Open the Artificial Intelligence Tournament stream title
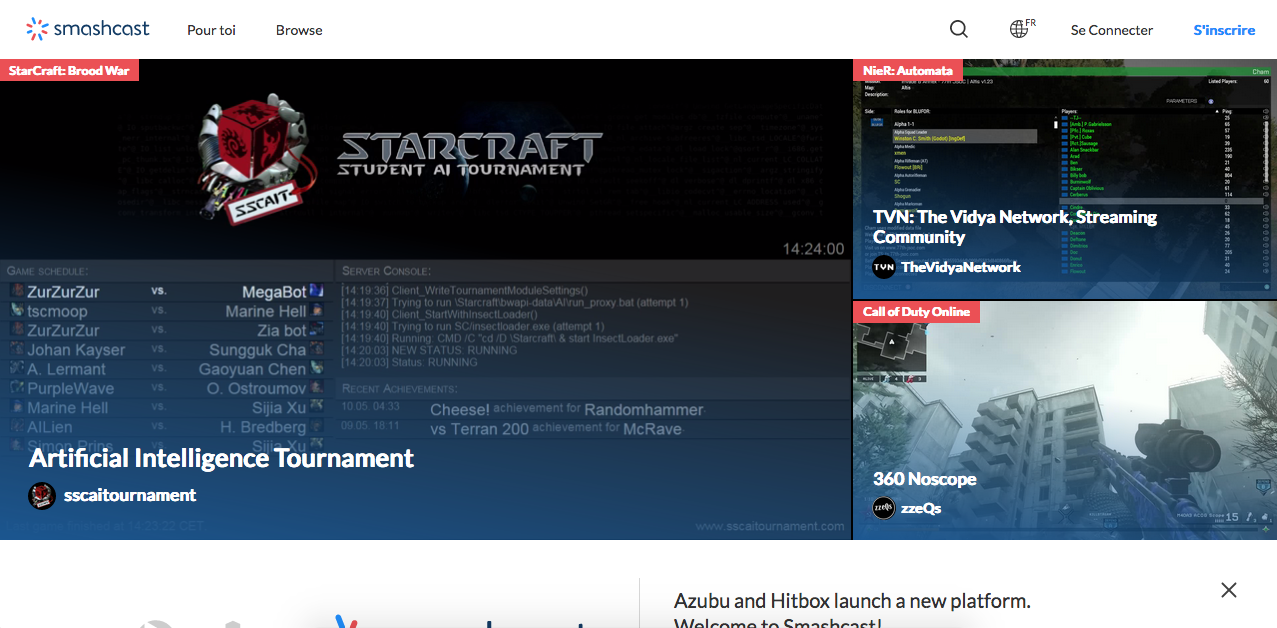Viewport: 1277px width, 628px height. 221,458
